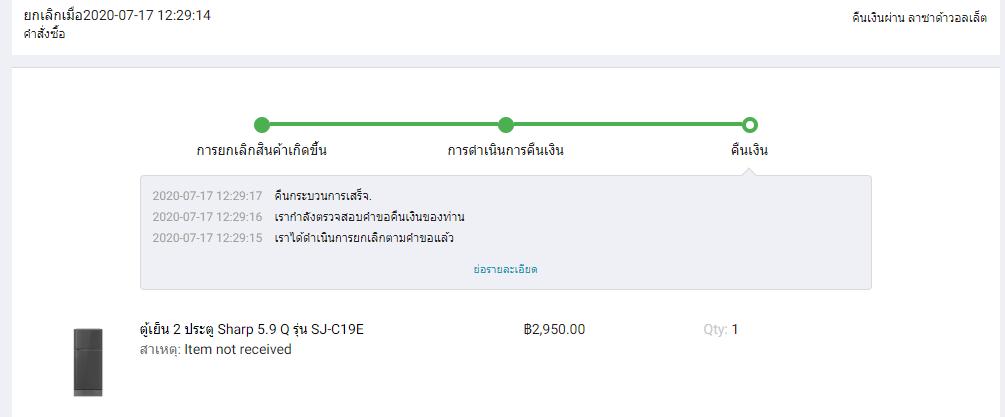
Task: Click the การยกเลิกสินค้าเกิดขึ้น step label
Action: tap(262, 151)
